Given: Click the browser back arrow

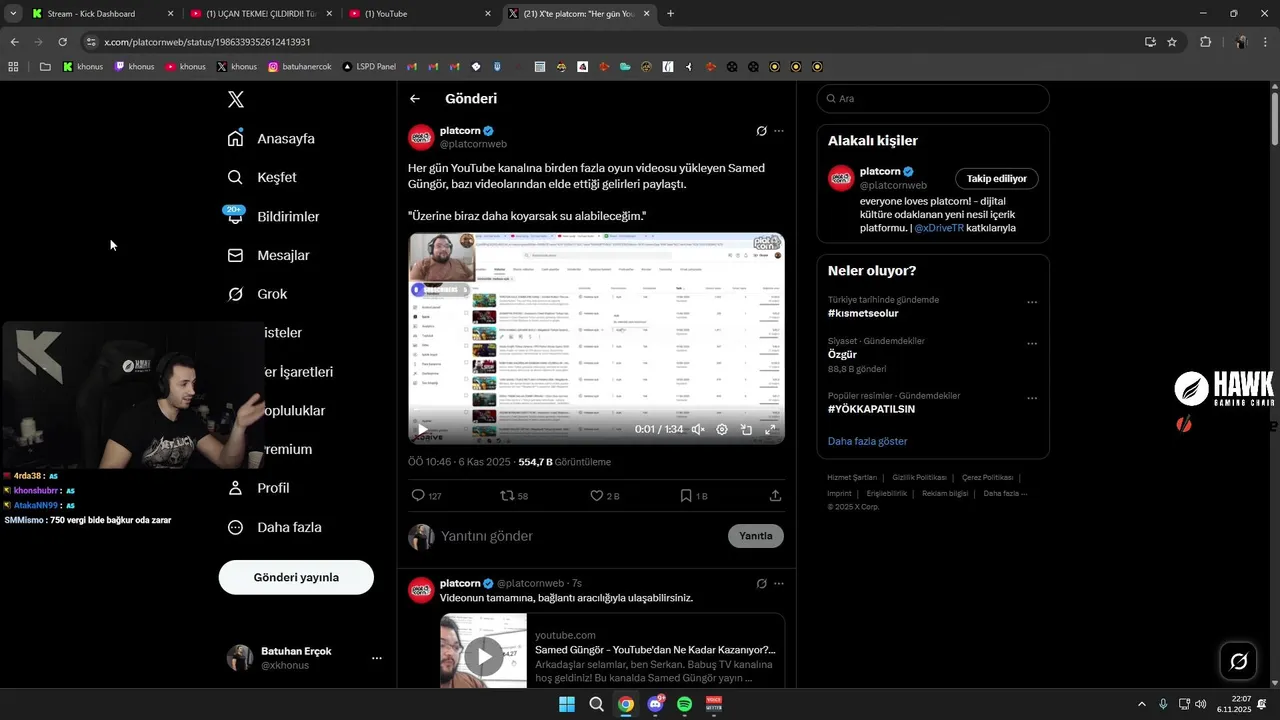Looking at the screenshot, I should point(14,42).
